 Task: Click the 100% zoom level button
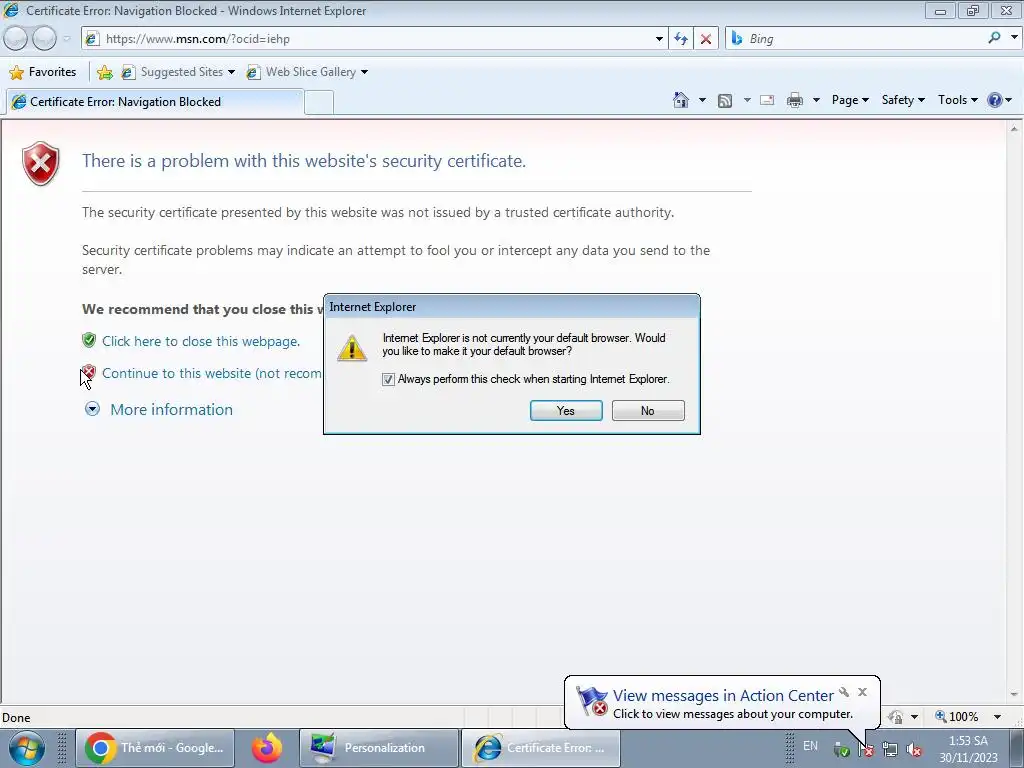957,716
